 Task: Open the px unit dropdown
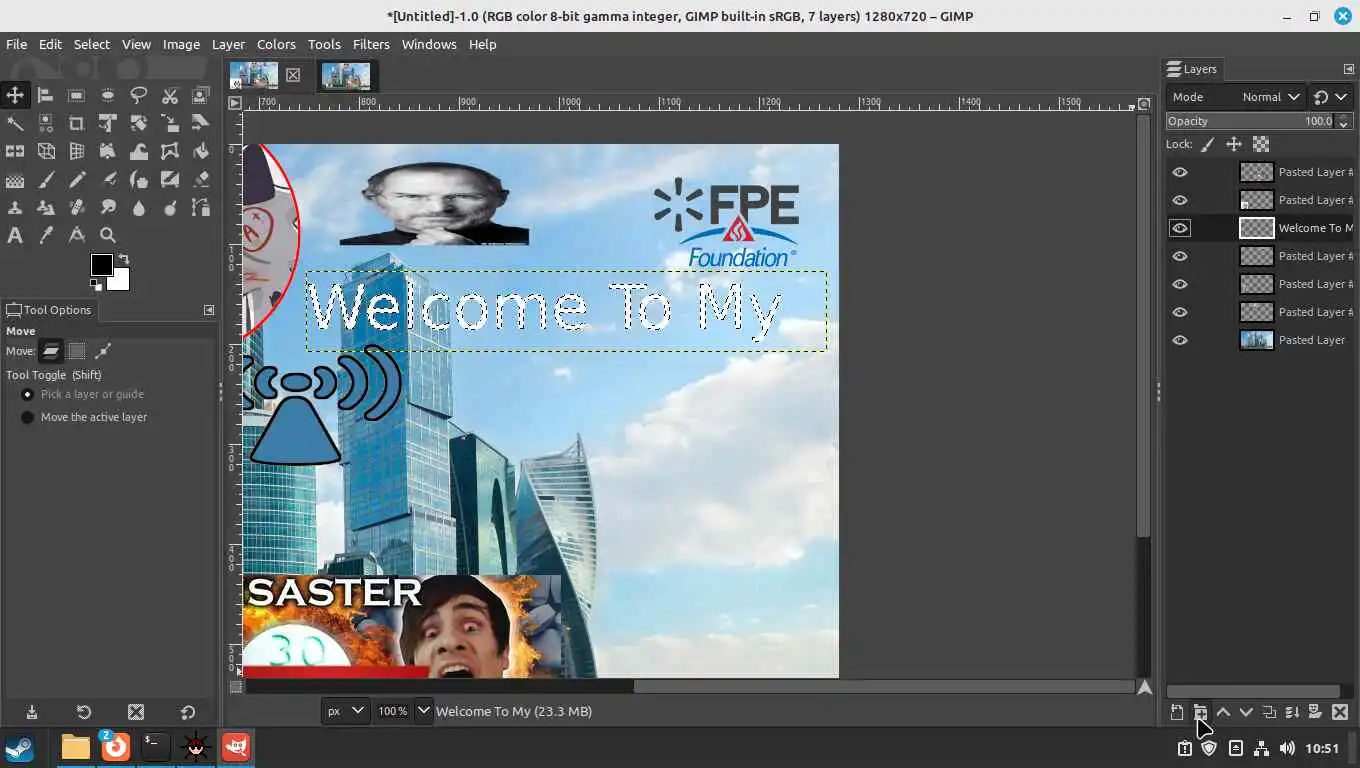point(345,711)
